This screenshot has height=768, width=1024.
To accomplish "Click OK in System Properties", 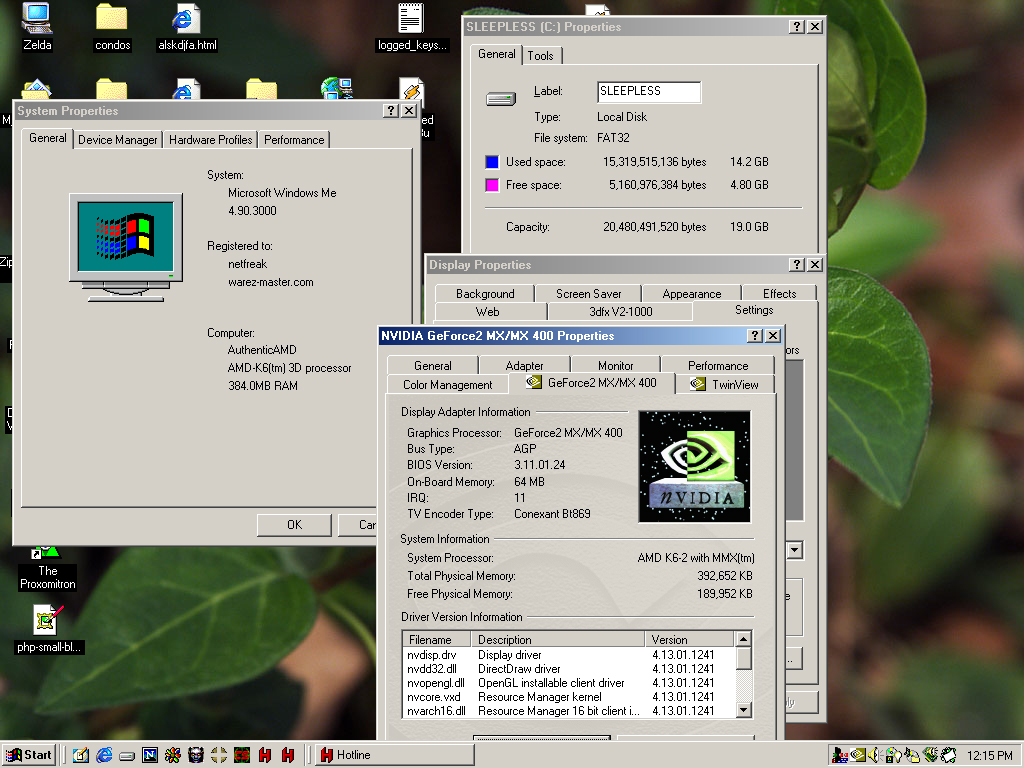I will [294, 525].
